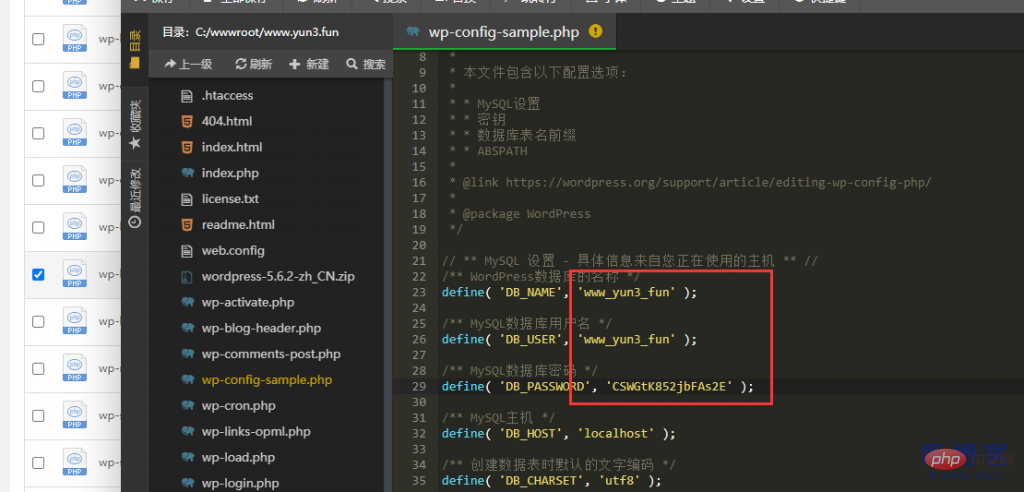The image size is (1024, 492).
Task: Click the 'MySQL数据库用户名' comment line
Action: (526, 323)
